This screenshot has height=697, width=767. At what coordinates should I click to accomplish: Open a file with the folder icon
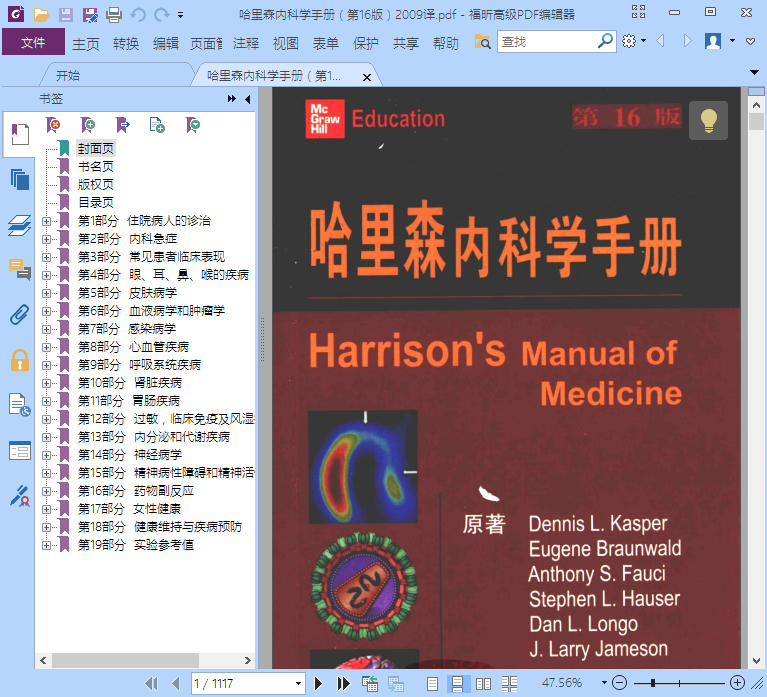[x=41, y=15]
